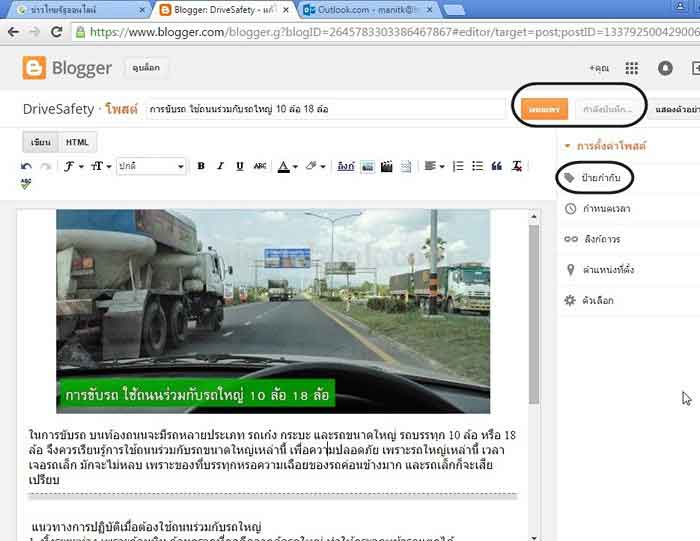Reload the page with refresh icon
Viewport: 700px width, 541px height.
coord(56,32)
